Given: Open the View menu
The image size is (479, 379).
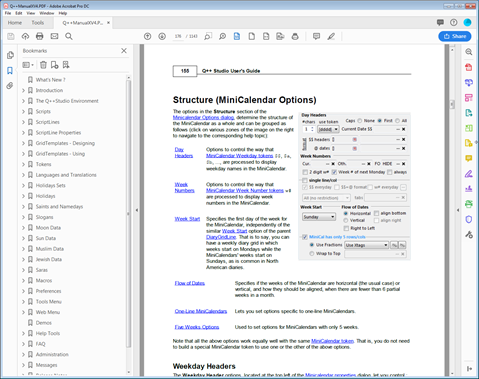Looking at the screenshot, I should tap(31, 13).
